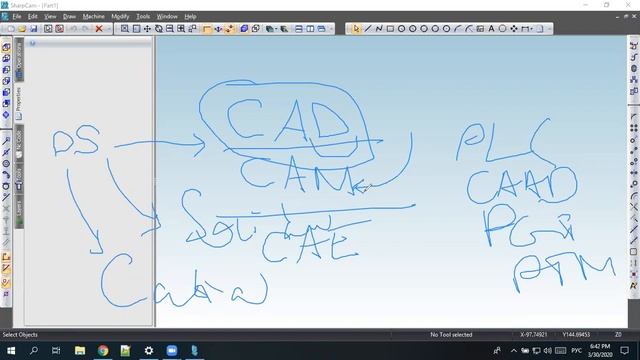Expand the view toolbar overflow arrow
Viewport: 640px width, 360px height.
pyautogui.click(x=331, y=29)
